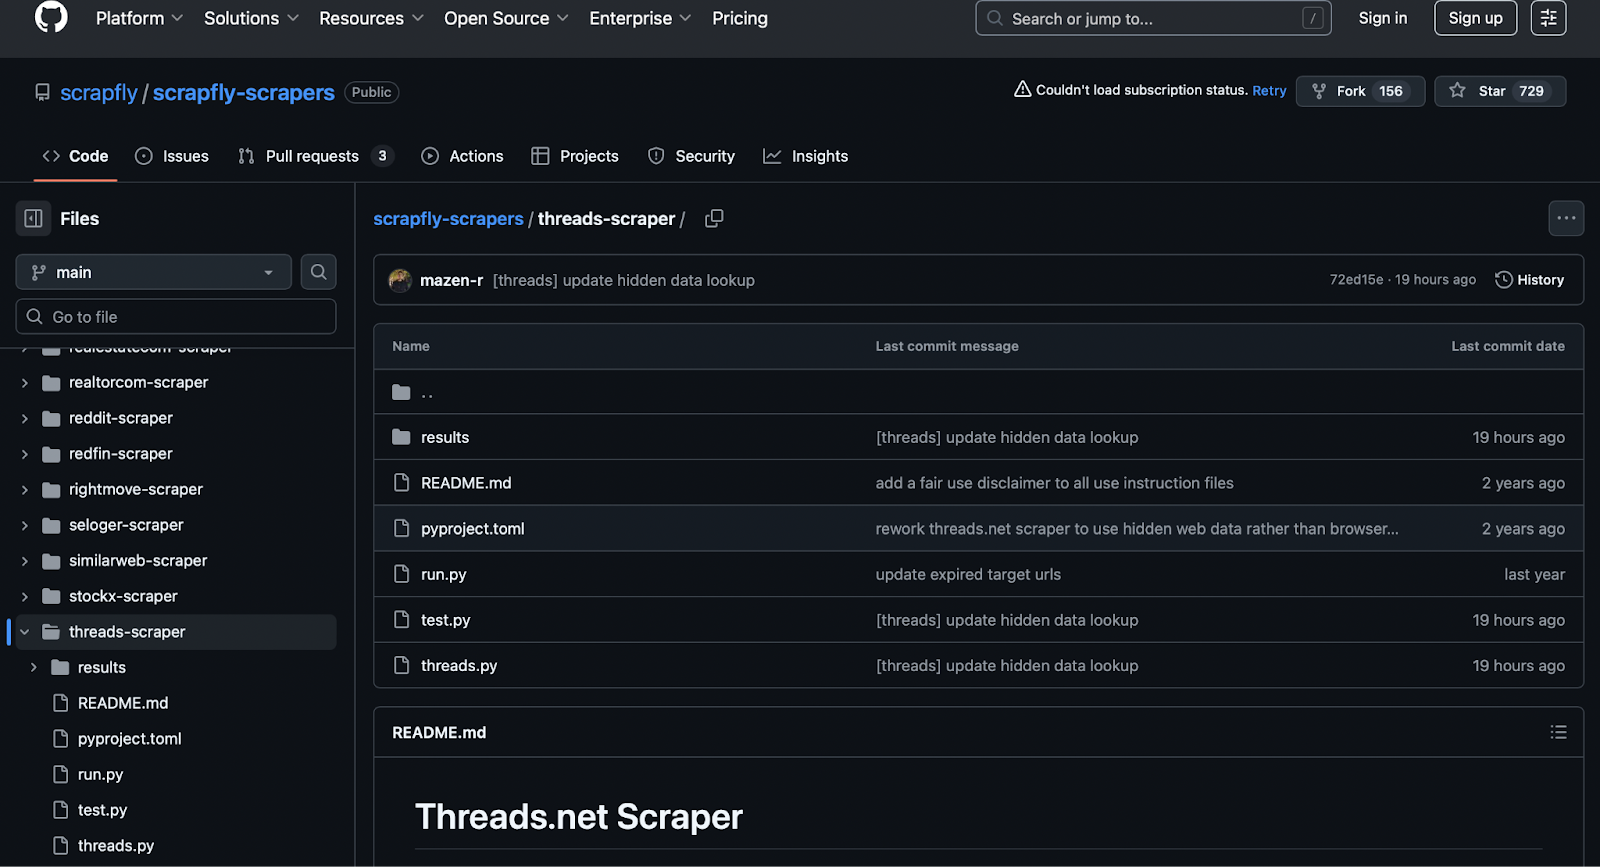Click the Star icon button
The width and height of the screenshot is (1600, 867).
[x=1457, y=90]
